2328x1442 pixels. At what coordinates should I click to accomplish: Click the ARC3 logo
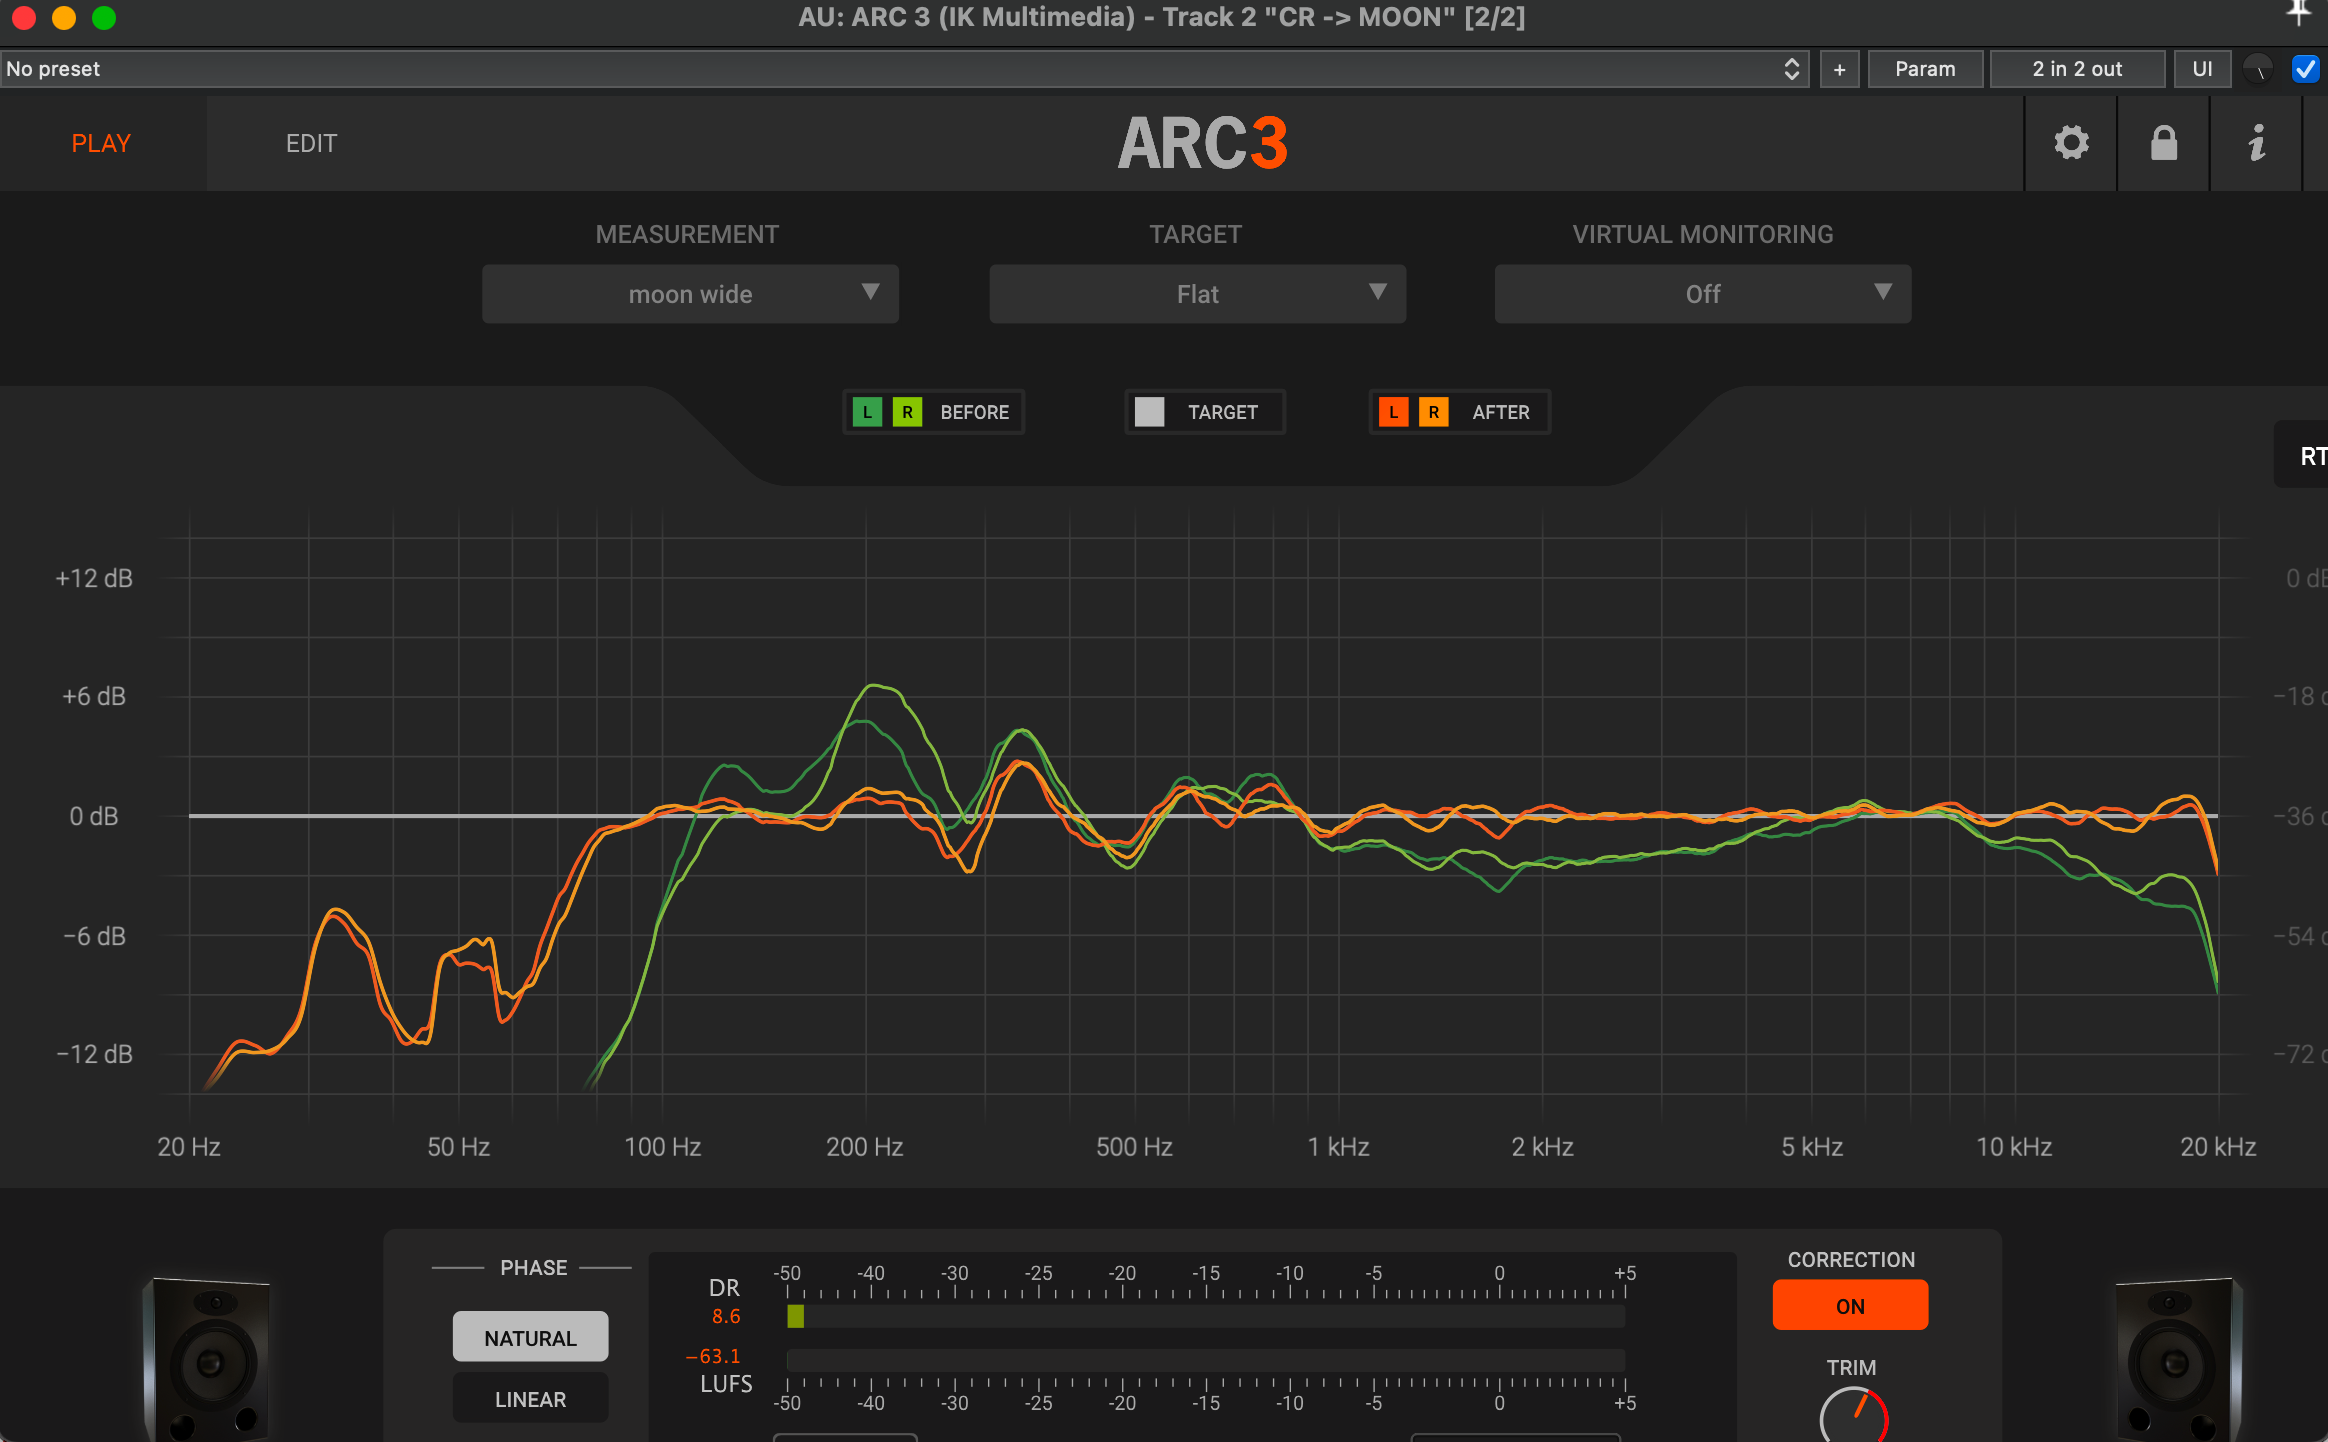[x=1202, y=143]
